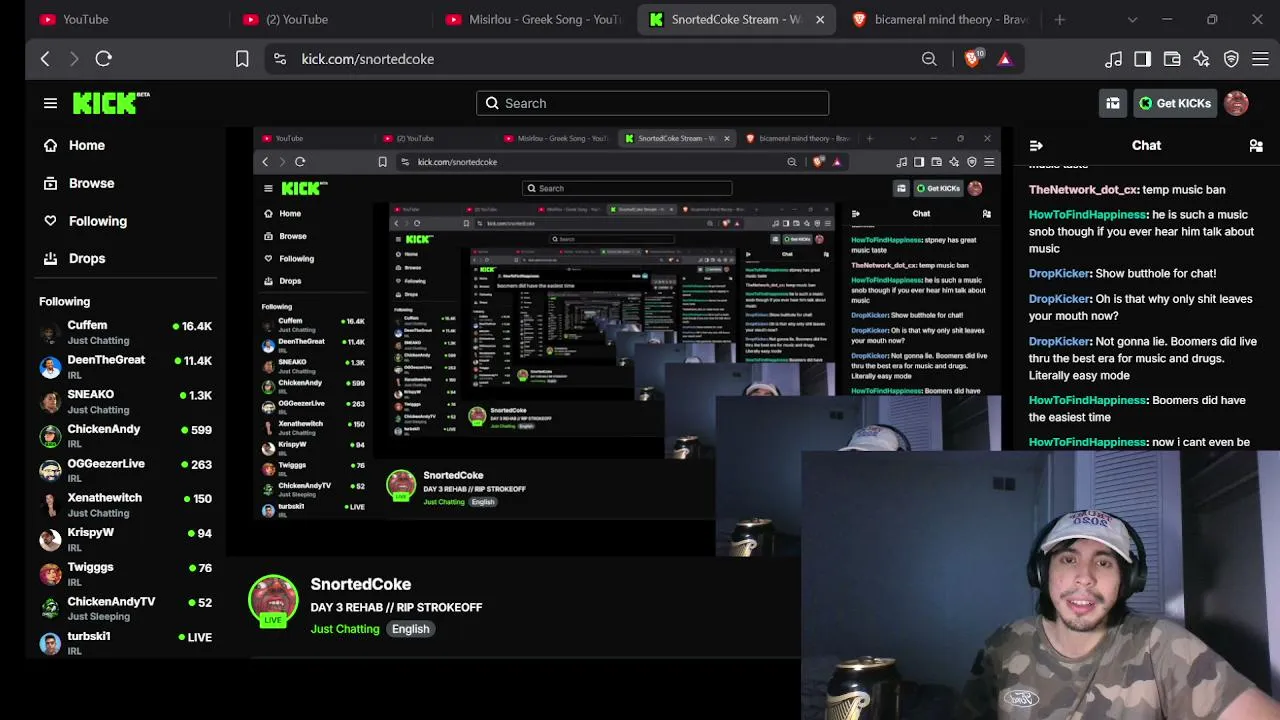This screenshot has height=720, width=1280.
Task: Switch to the (2) YouTube tab
Action: click(329, 19)
